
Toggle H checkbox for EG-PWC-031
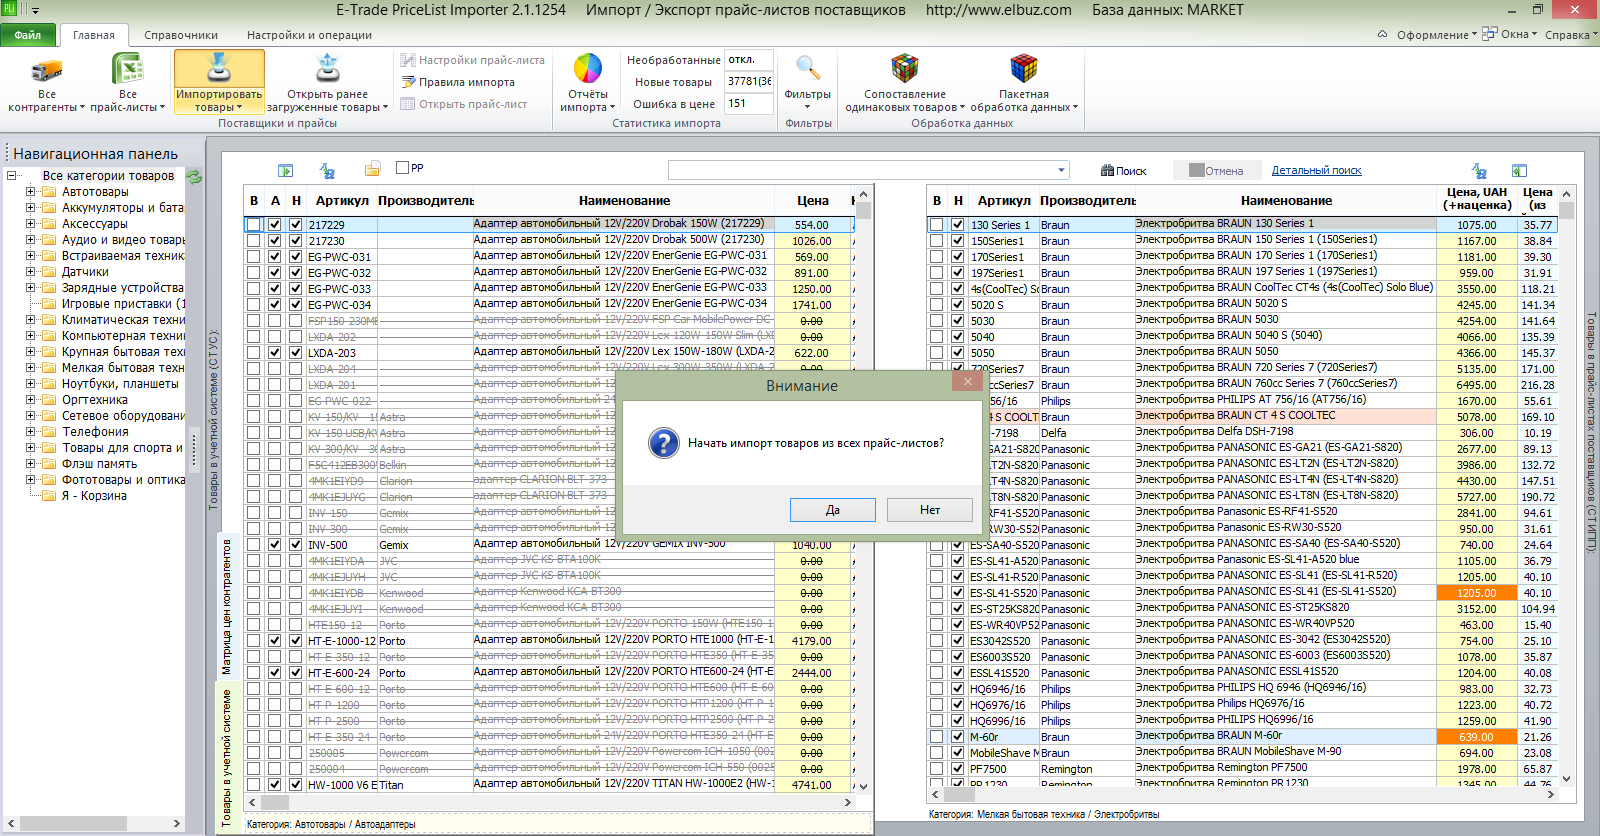click(x=296, y=257)
